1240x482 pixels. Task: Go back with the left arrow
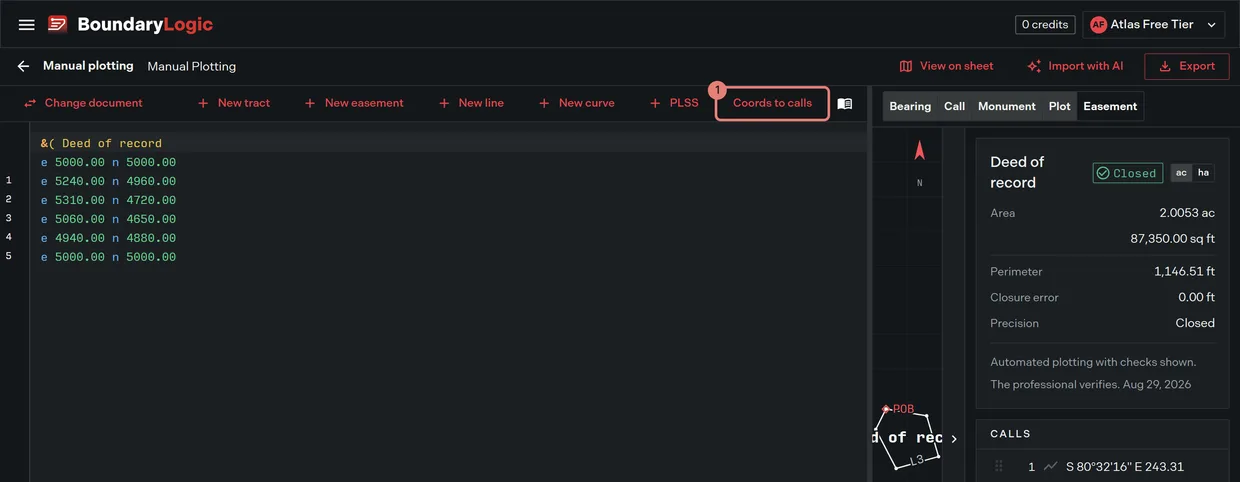pyautogui.click(x=23, y=66)
